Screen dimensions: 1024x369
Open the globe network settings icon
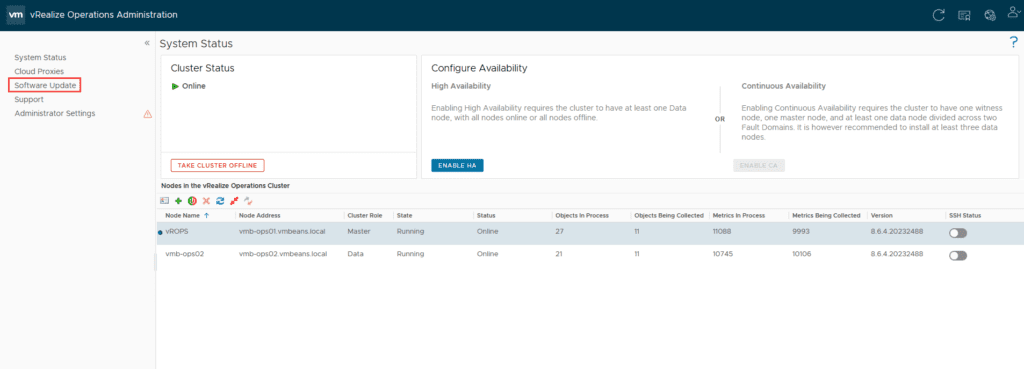click(989, 15)
